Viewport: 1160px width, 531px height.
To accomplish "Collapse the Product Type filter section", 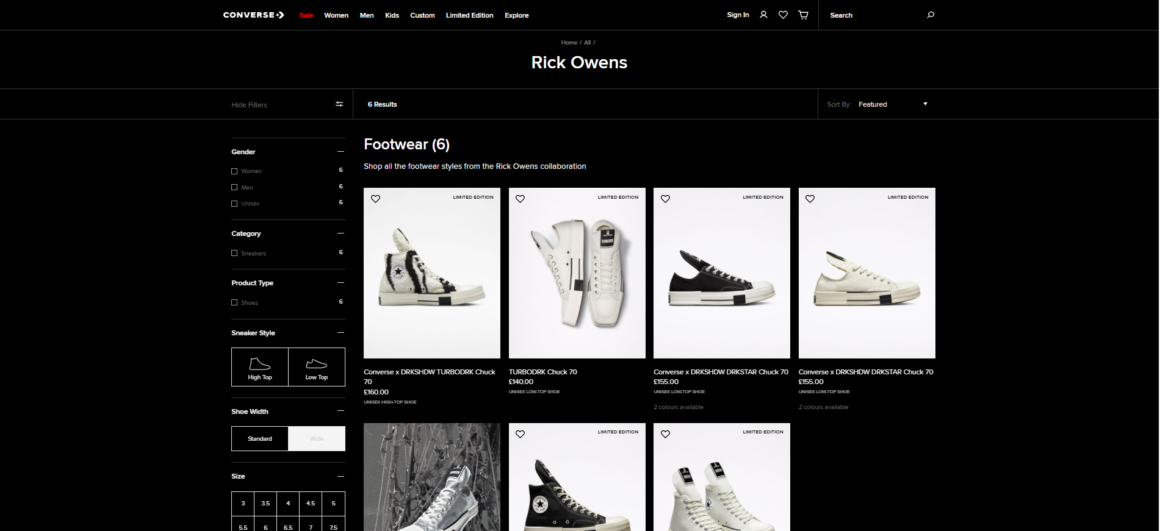I will pos(340,283).
